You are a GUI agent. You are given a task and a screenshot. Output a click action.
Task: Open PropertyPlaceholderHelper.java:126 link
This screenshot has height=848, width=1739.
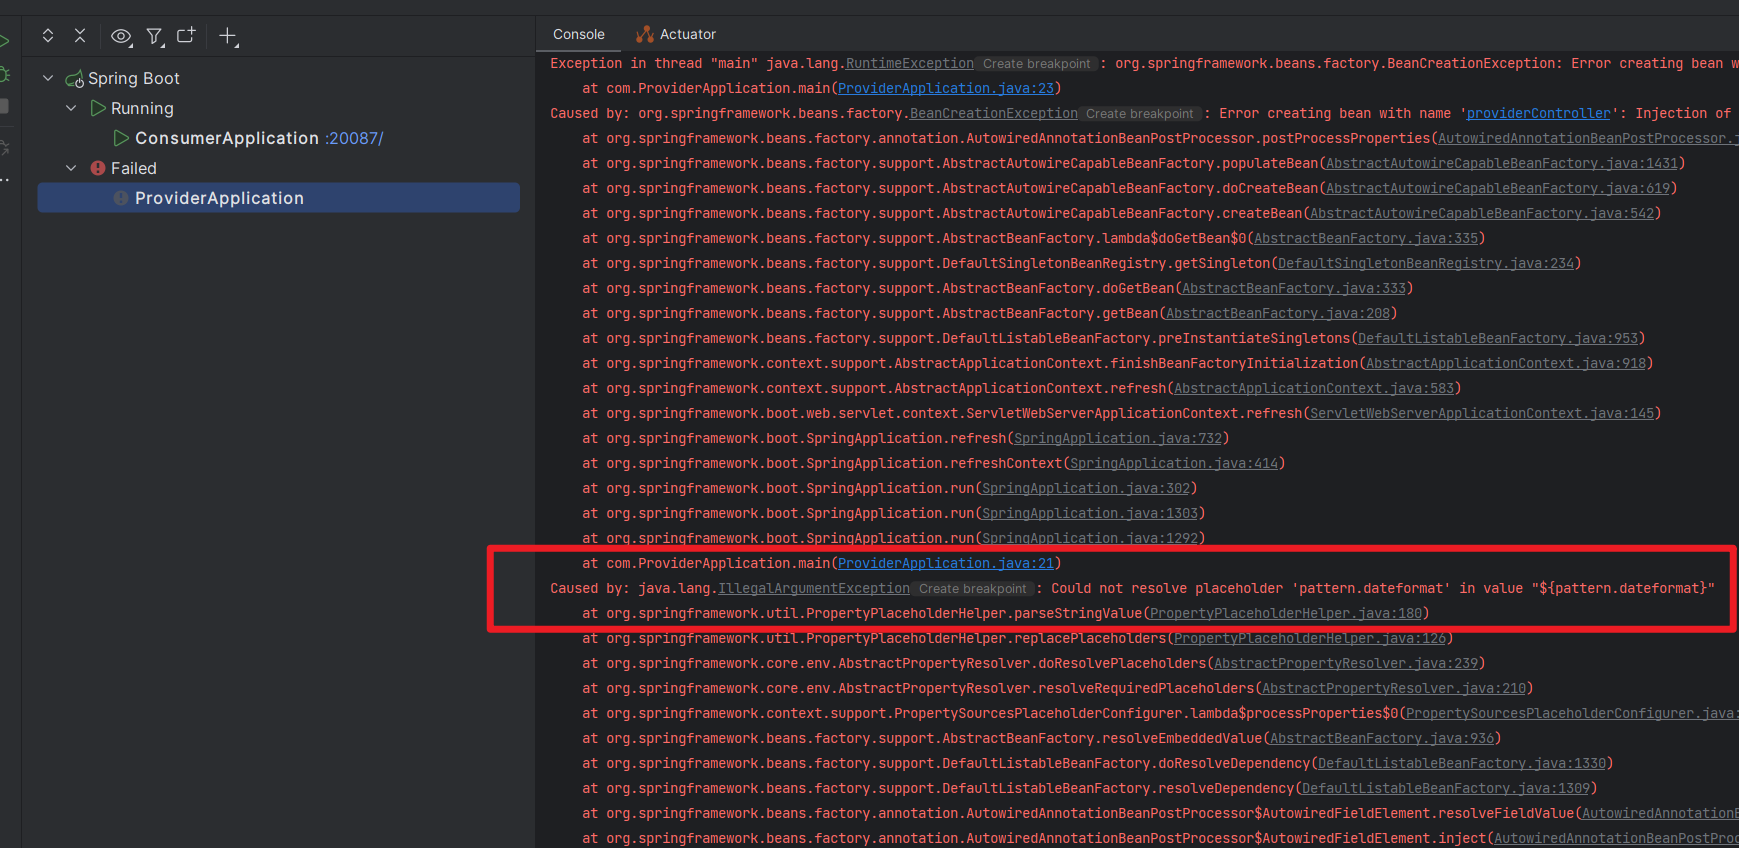tap(1310, 638)
